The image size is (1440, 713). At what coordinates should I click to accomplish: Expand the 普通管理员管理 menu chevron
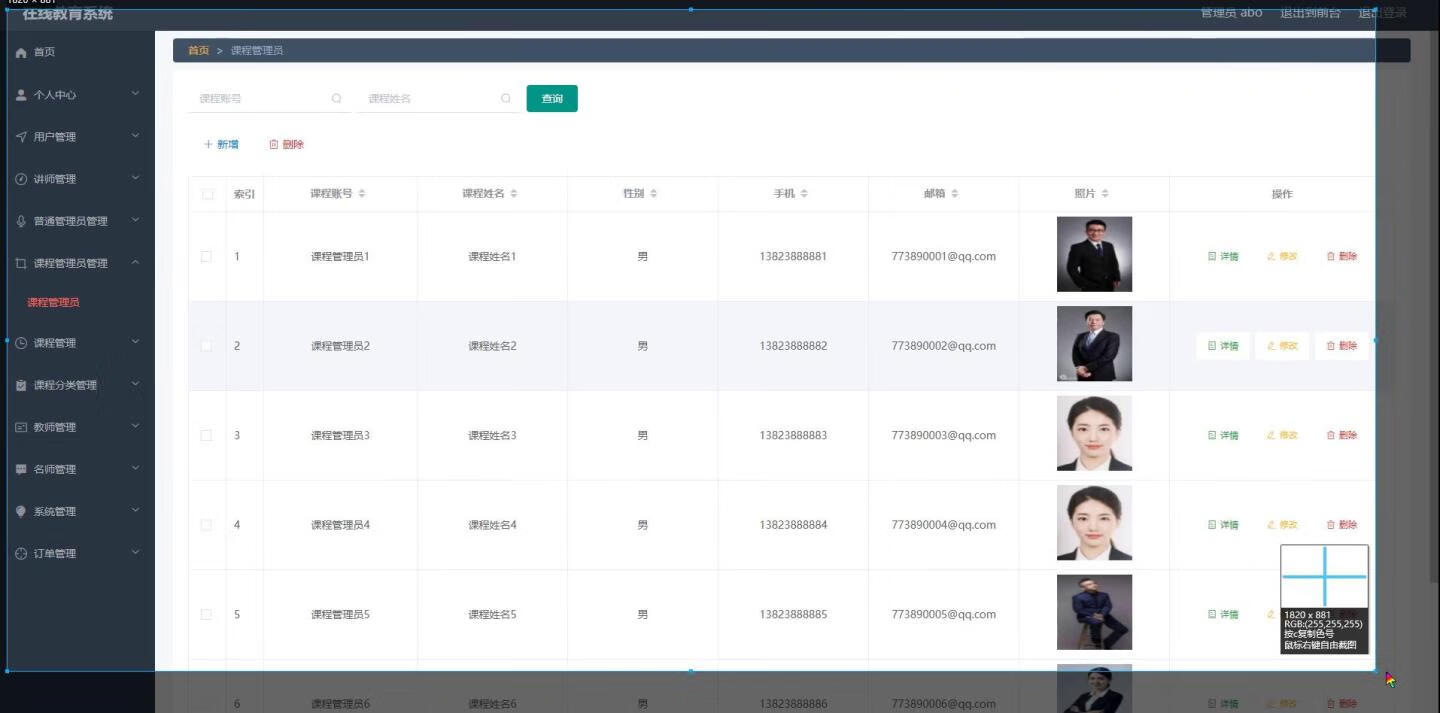tap(136, 220)
